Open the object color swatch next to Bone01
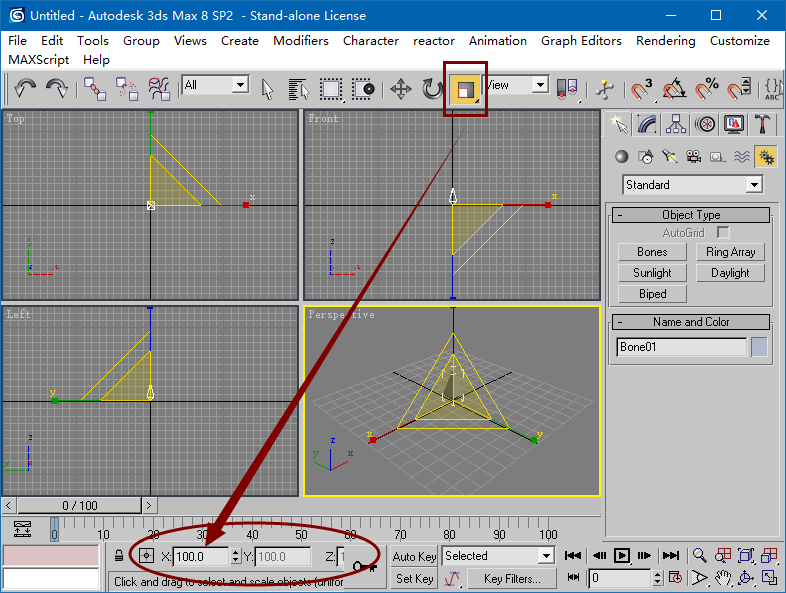Screen dimensions: 786x593 tap(759, 347)
